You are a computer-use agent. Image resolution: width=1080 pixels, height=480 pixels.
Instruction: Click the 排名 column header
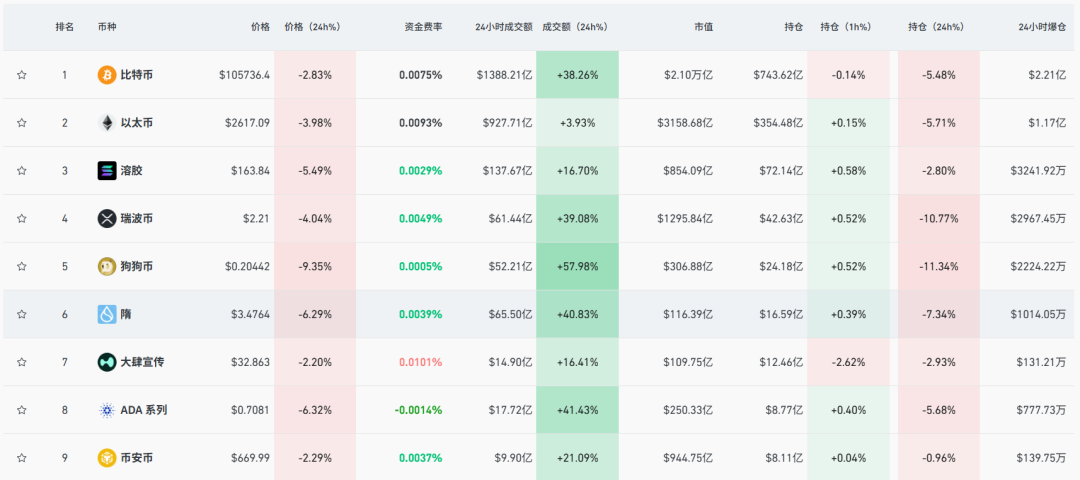pyautogui.click(x=65, y=27)
